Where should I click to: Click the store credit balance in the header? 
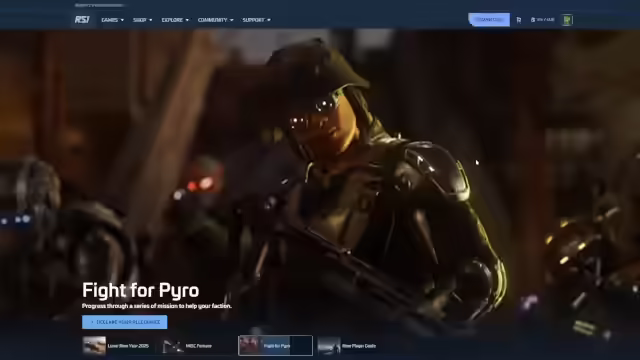click(x=543, y=20)
